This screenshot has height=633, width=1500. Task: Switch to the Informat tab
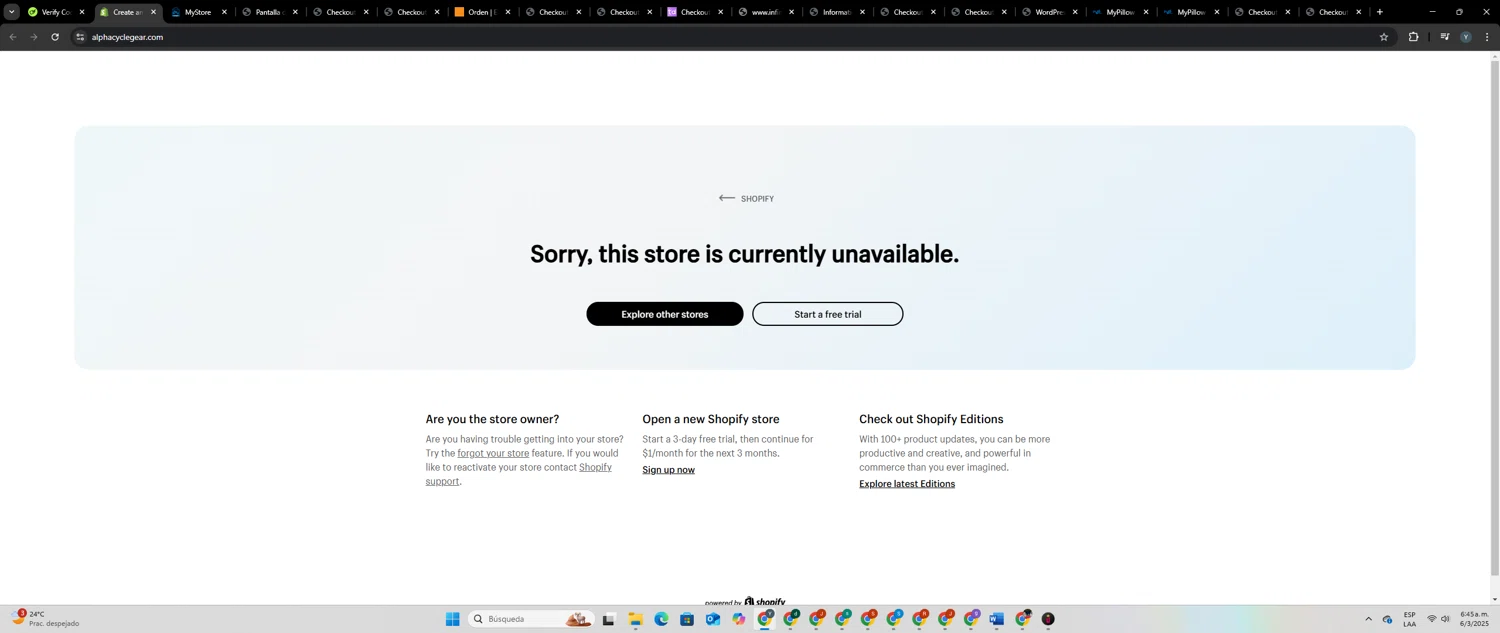[836, 12]
